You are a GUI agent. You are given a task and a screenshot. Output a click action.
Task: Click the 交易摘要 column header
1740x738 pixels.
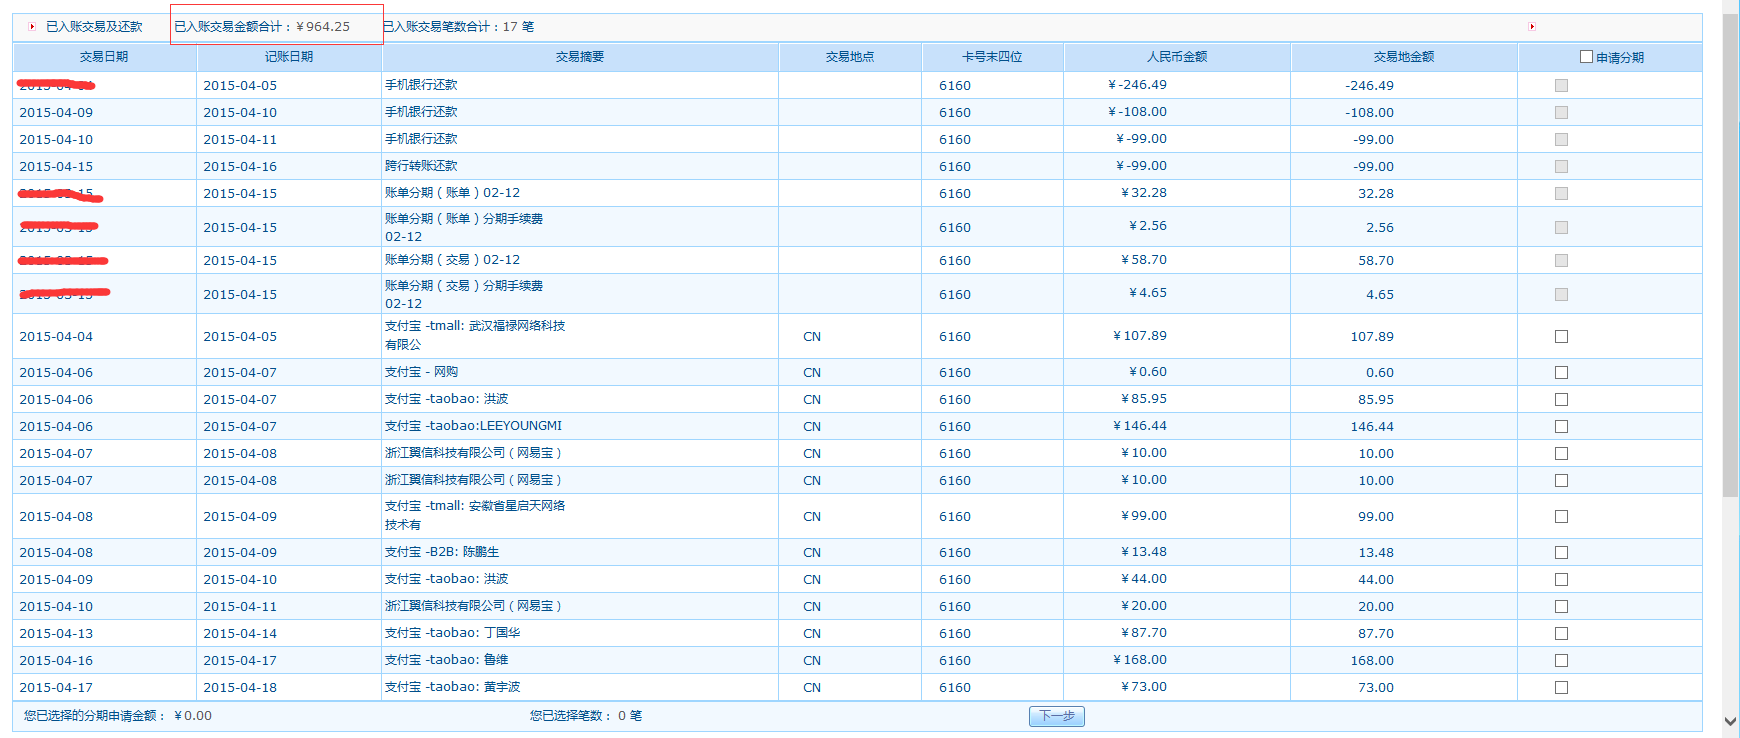pyautogui.click(x=580, y=57)
